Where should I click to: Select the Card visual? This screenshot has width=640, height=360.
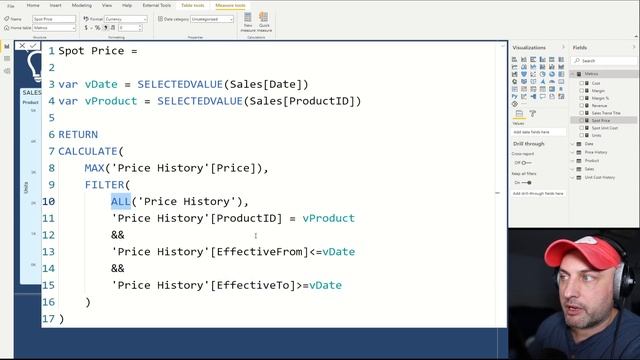(x=561, y=81)
